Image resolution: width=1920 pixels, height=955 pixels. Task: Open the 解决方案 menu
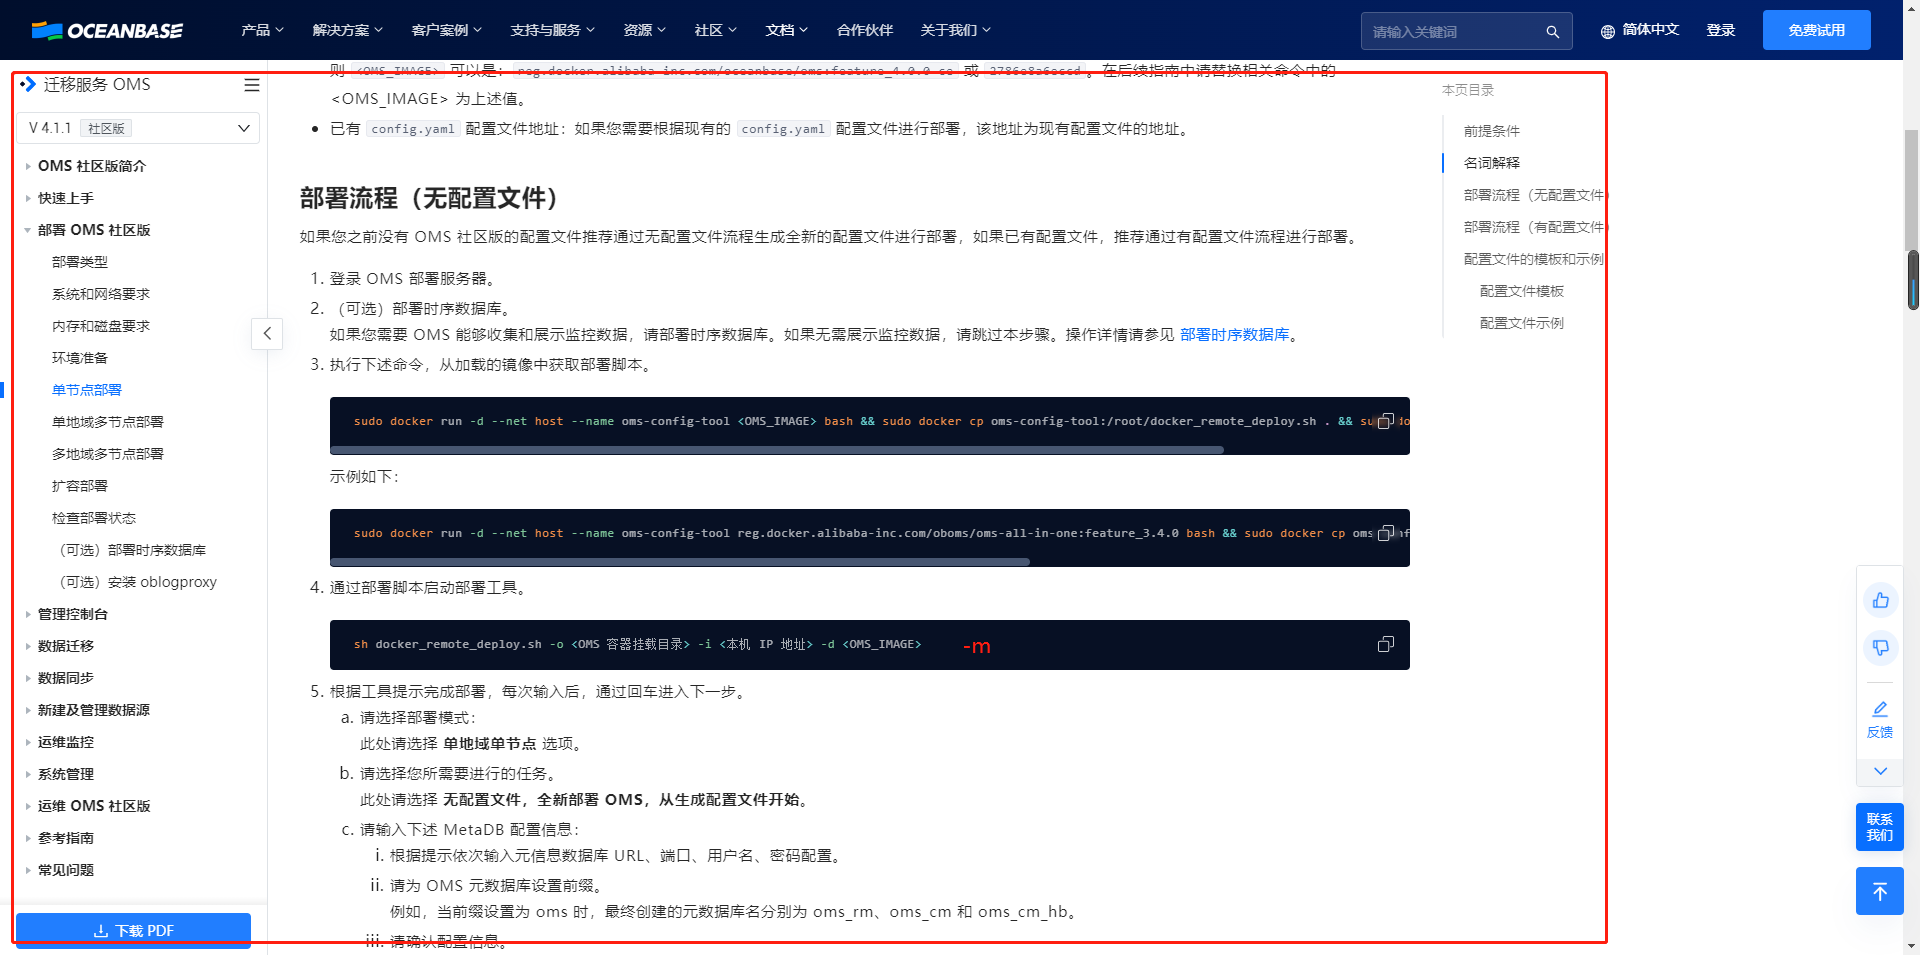[x=347, y=30]
